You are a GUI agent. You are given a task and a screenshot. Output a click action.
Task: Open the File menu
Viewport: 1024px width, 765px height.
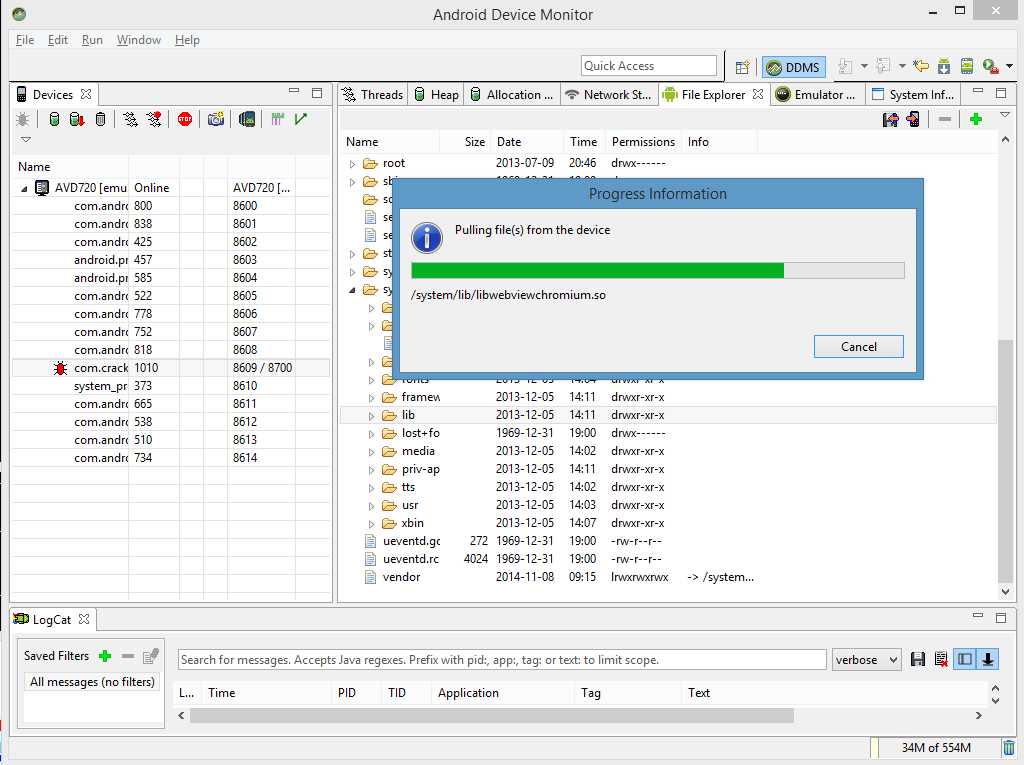(25, 40)
